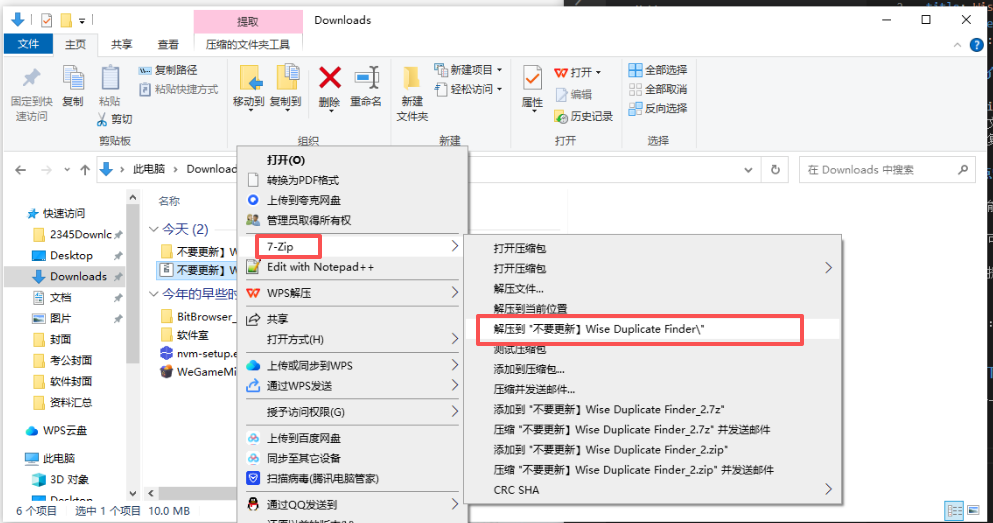Viewport: 993px width, 523px height.
Task: Open the 压缩的文件夹工具 tab
Action: coord(248,44)
